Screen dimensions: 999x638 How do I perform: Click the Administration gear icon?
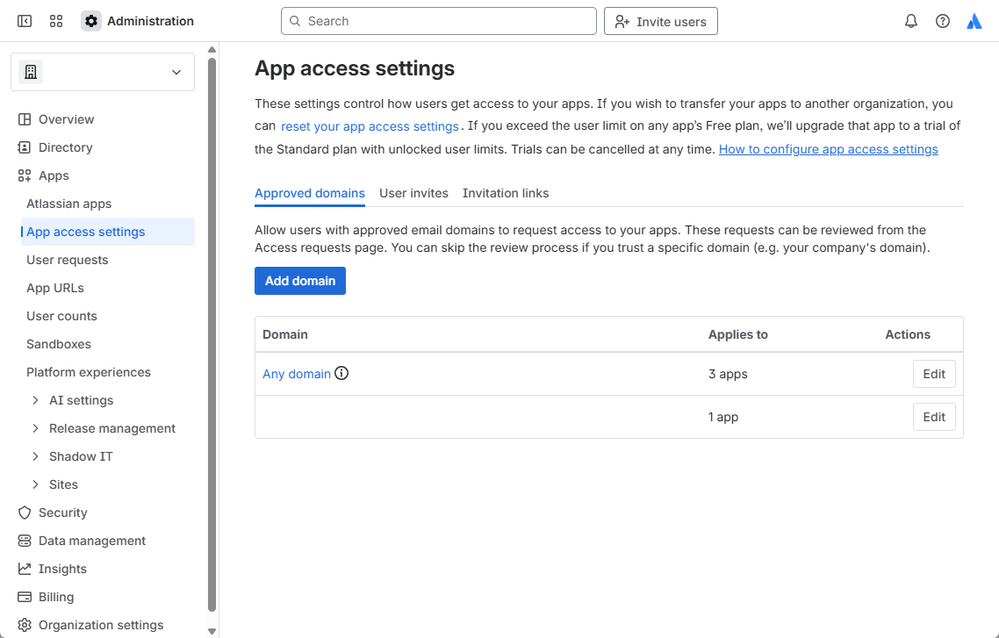pyautogui.click(x=91, y=21)
